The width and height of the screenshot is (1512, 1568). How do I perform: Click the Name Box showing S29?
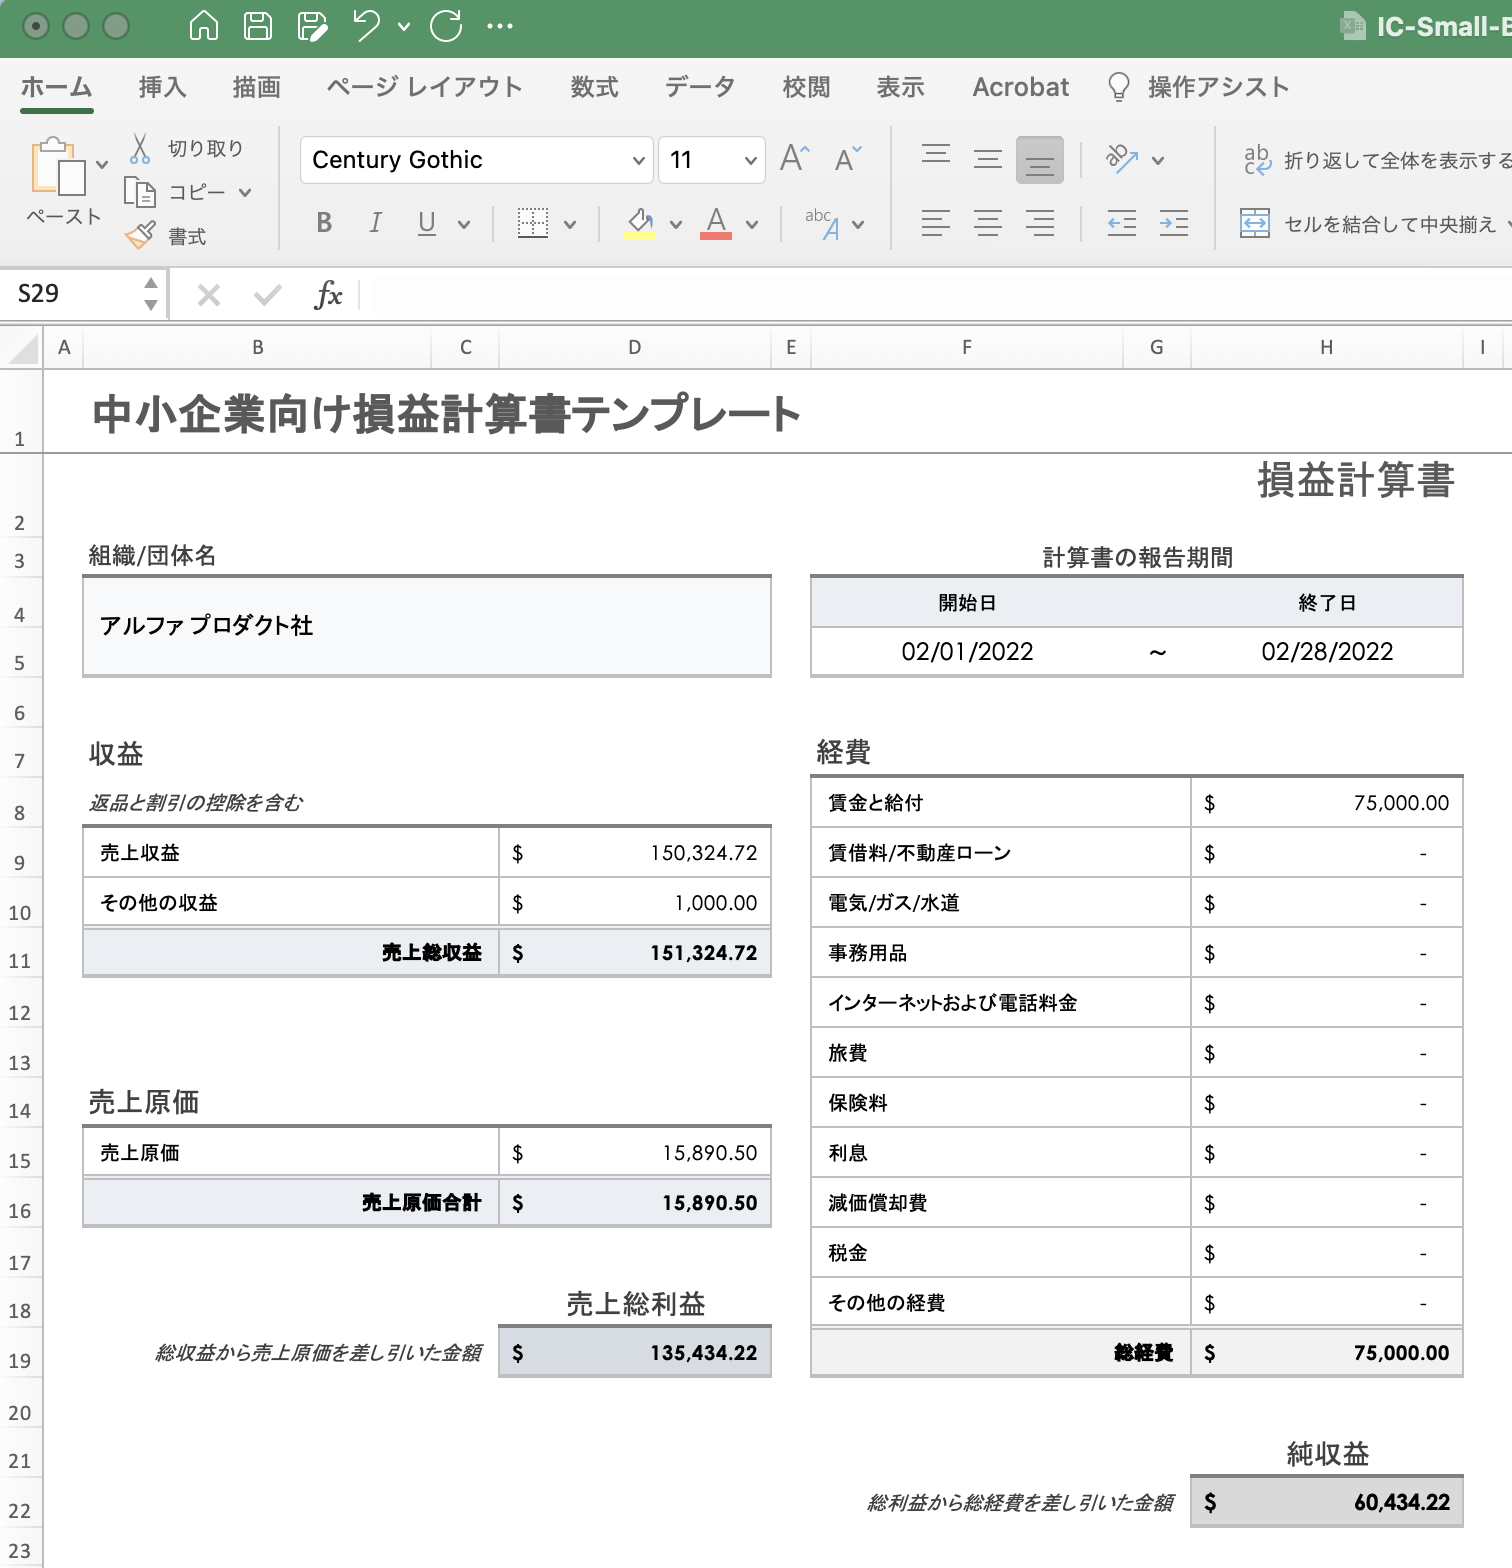pos(75,294)
